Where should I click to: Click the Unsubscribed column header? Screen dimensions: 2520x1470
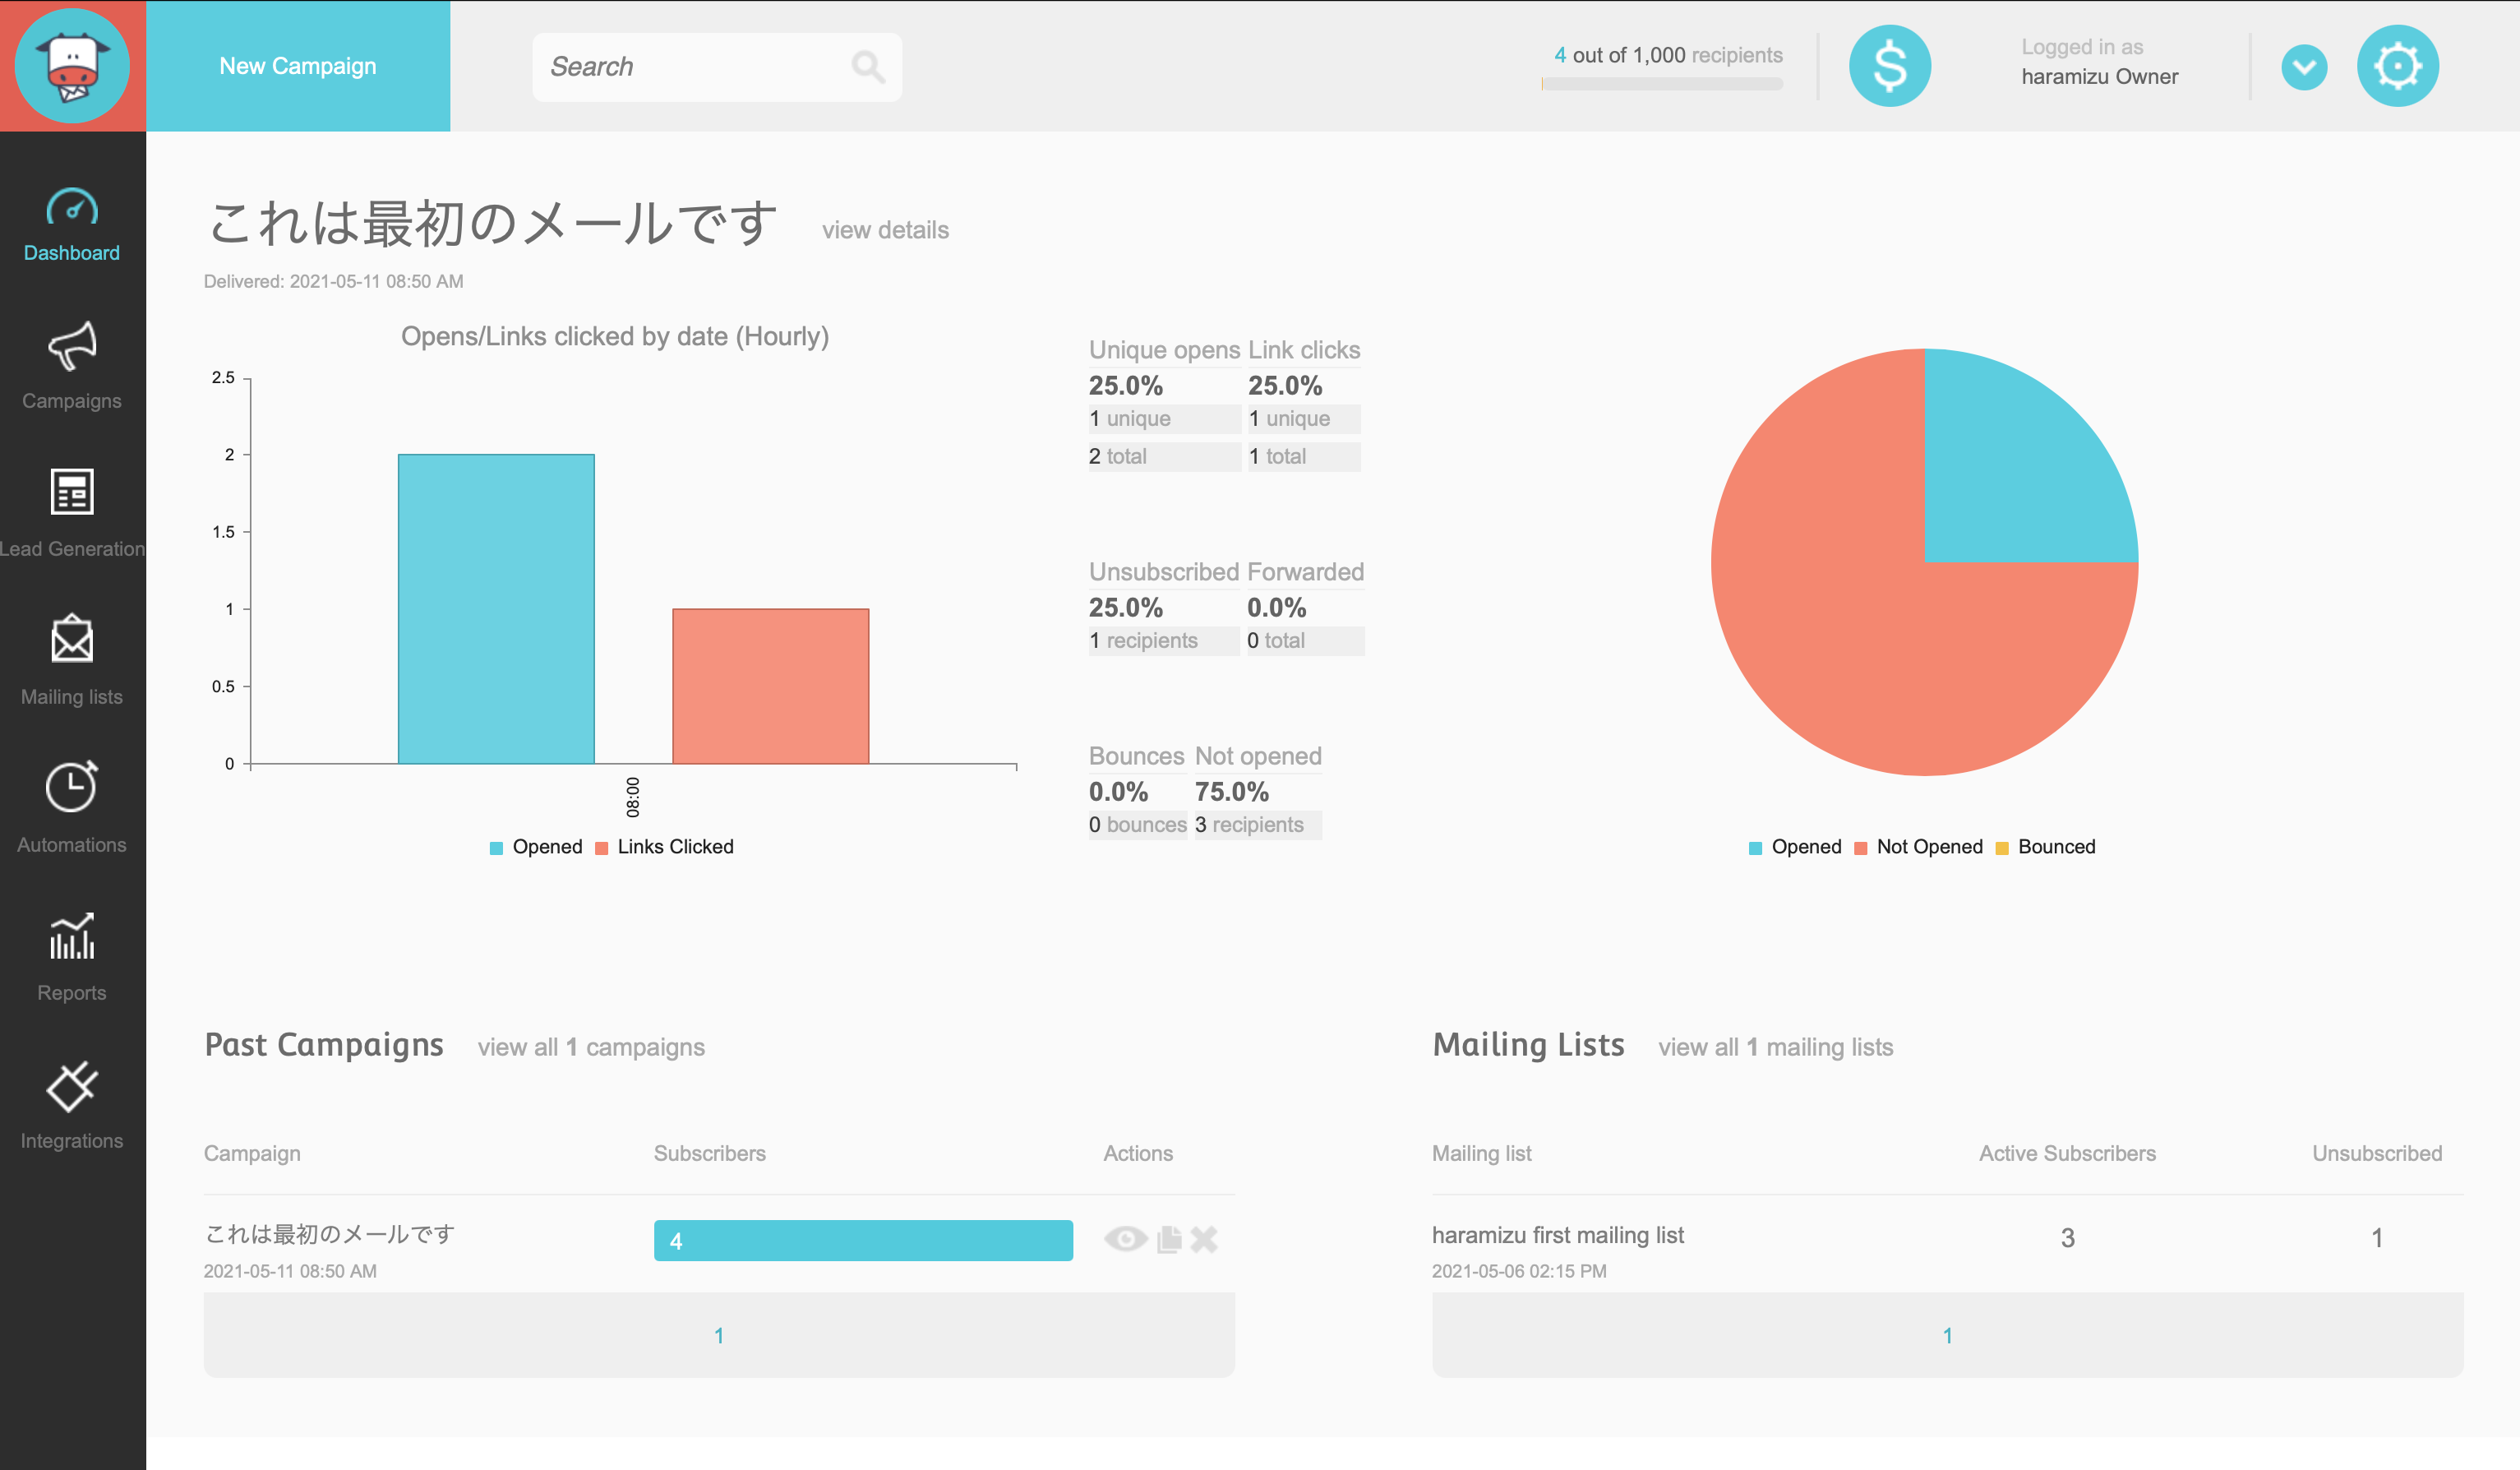[x=2376, y=1153]
